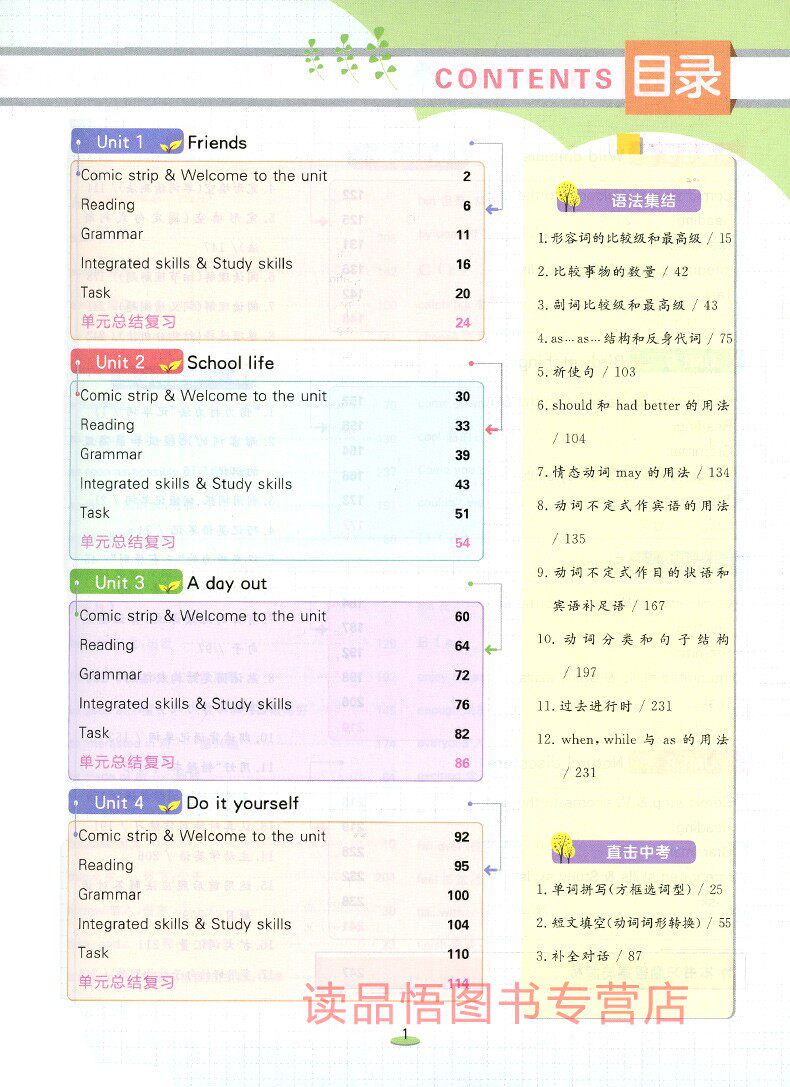Click page number 39 for Unit 2 Grammar
Viewport: 790px width, 1087px height.
pyautogui.click(x=462, y=455)
